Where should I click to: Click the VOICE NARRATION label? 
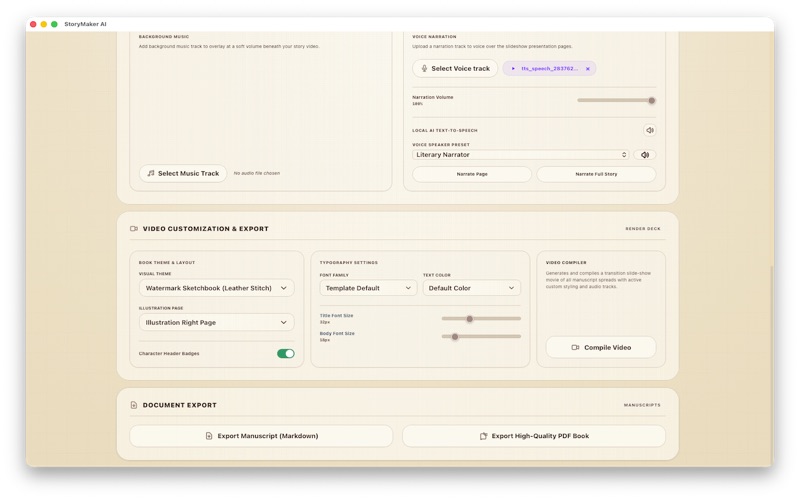(x=434, y=37)
